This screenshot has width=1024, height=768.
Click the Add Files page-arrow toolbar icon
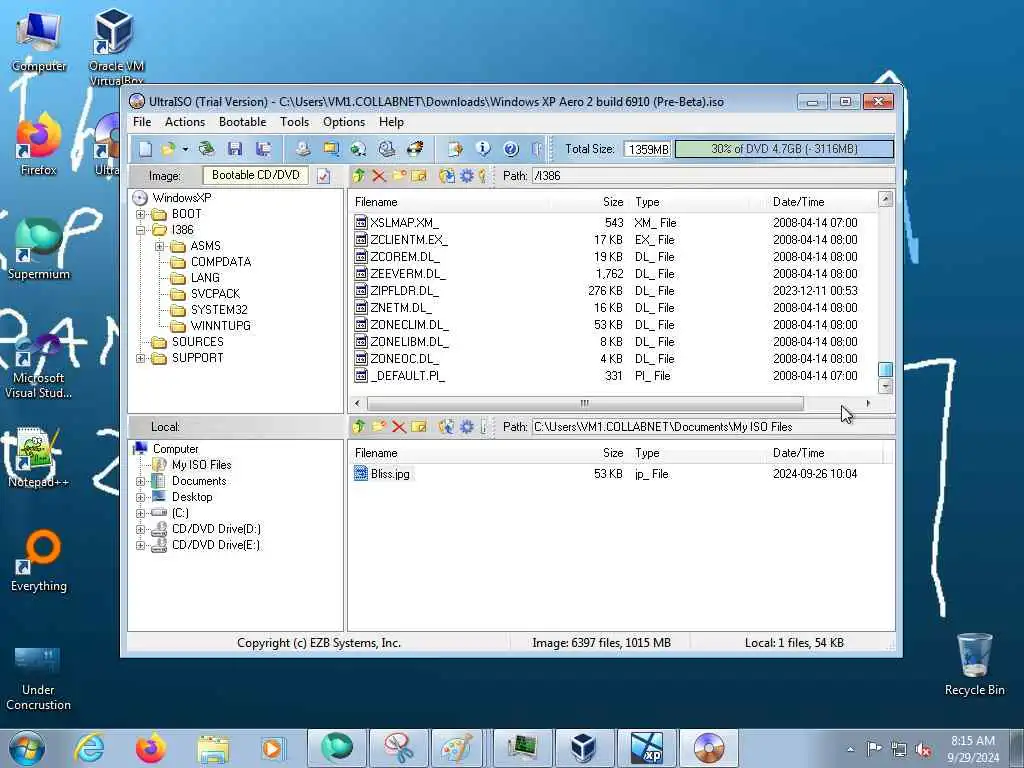(x=455, y=149)
